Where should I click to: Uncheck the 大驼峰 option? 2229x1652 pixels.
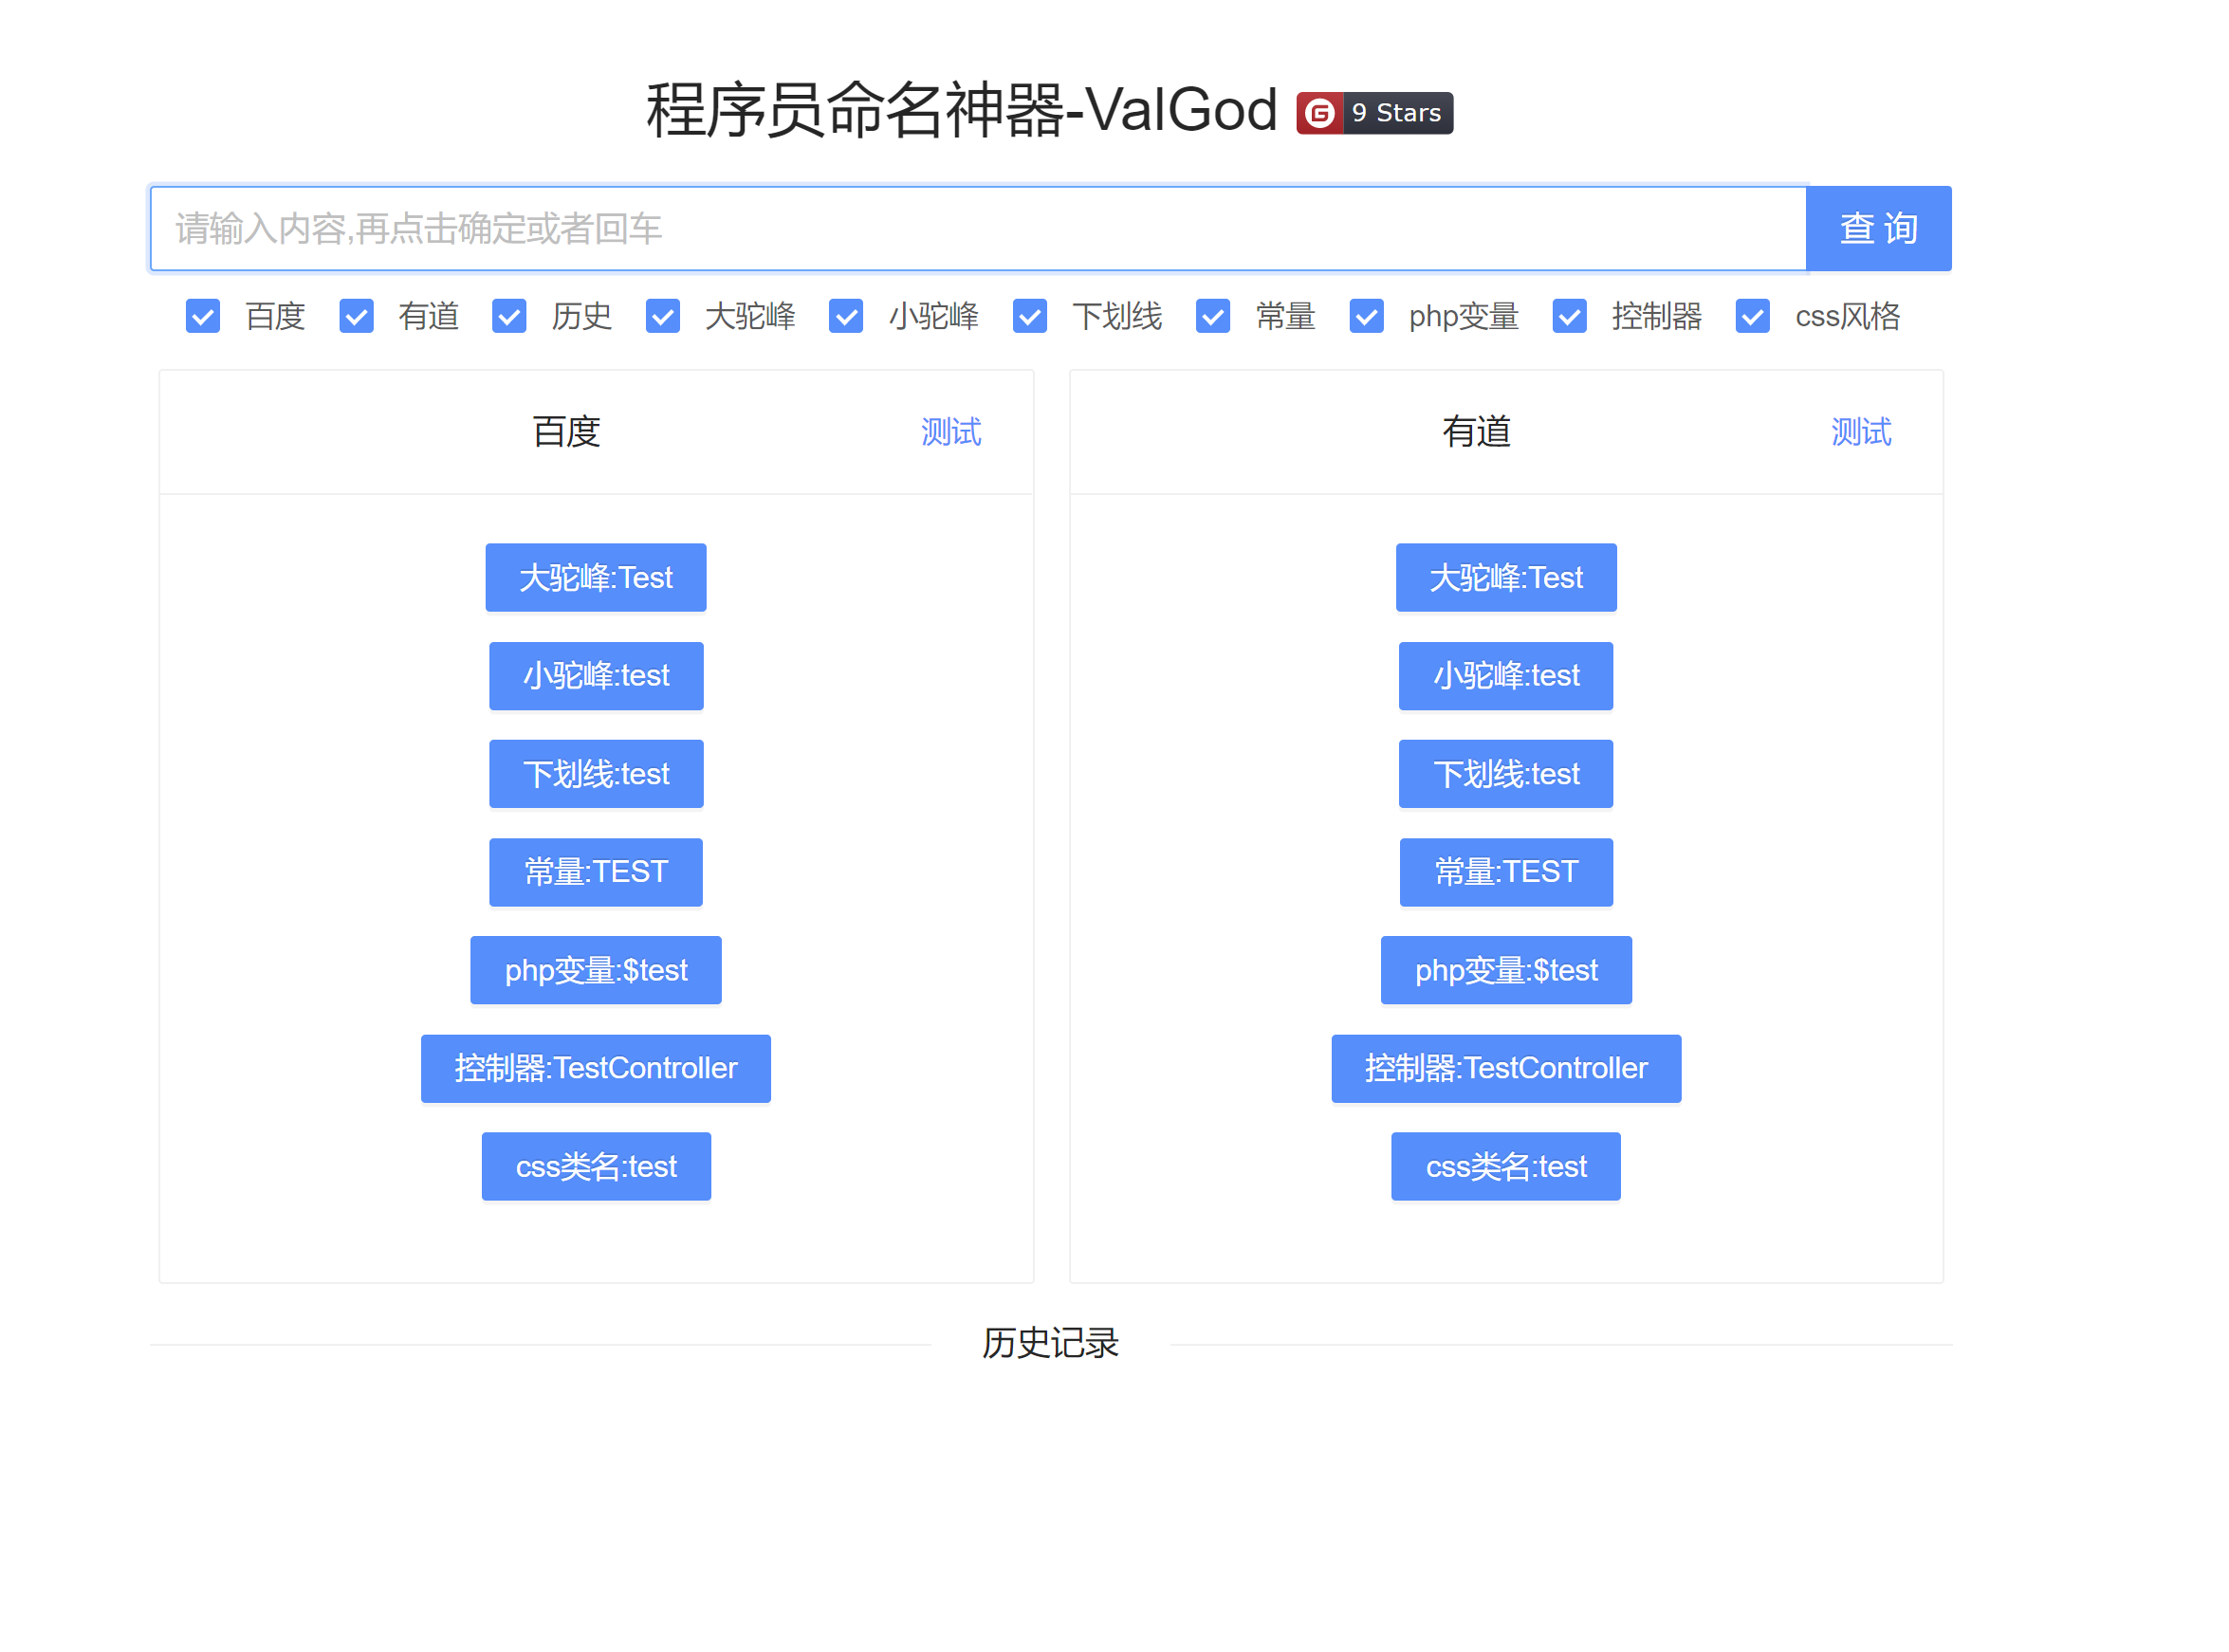click(662, 316)
